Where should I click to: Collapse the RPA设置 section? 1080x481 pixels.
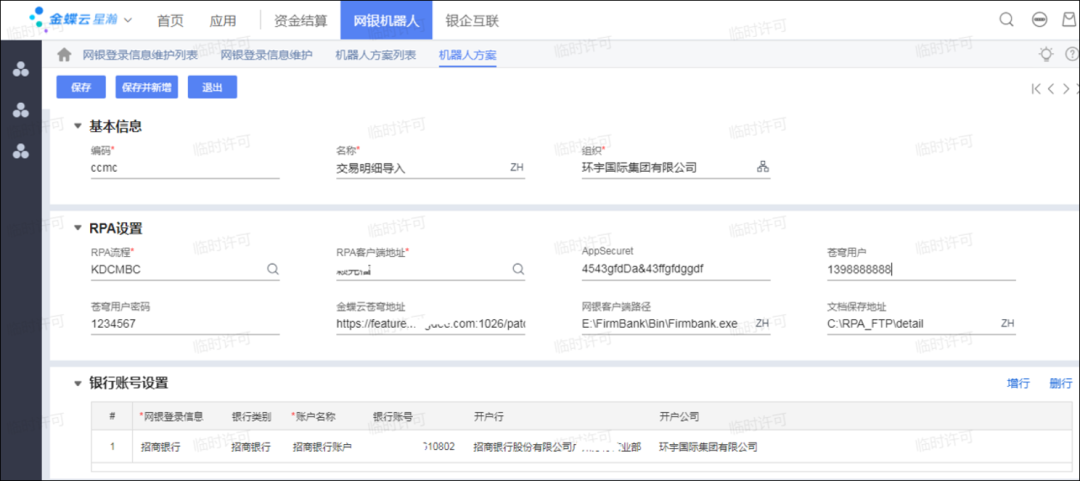pyautogui.click(x=78, y=229)
